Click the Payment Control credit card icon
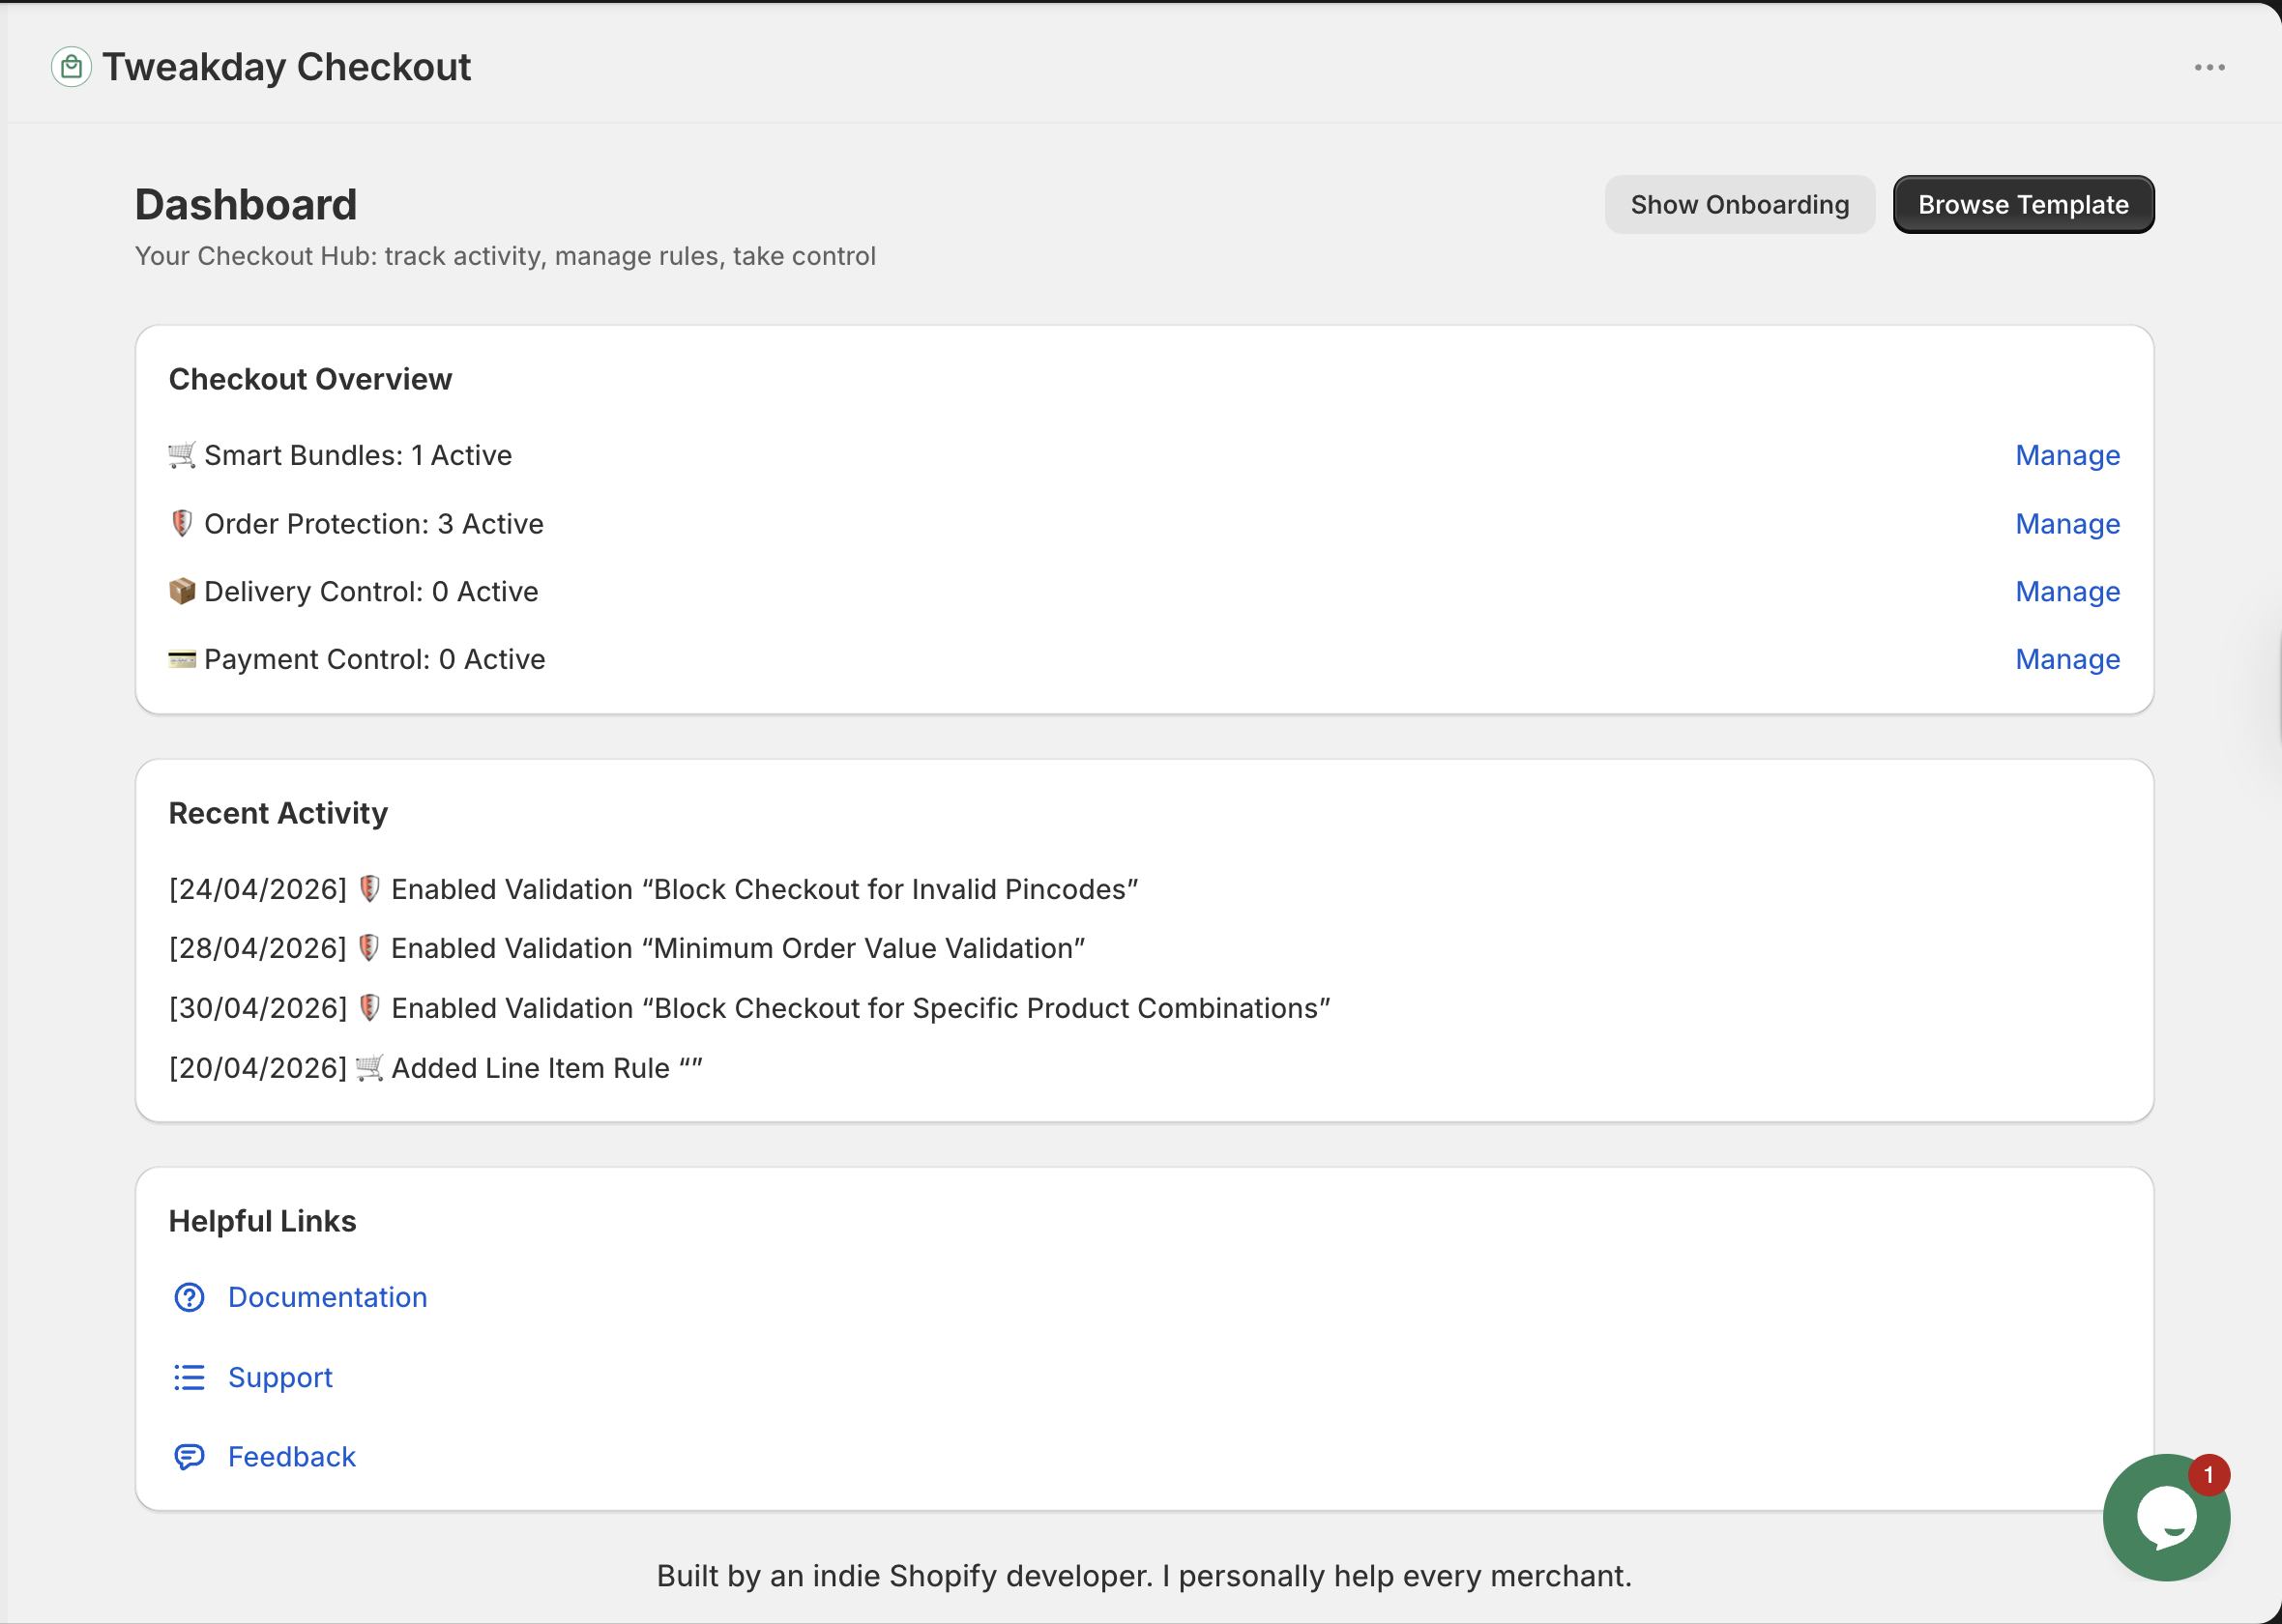The width and height of the screenshot is (2282, 1624). pyautogui.click(x=182, y=659)
